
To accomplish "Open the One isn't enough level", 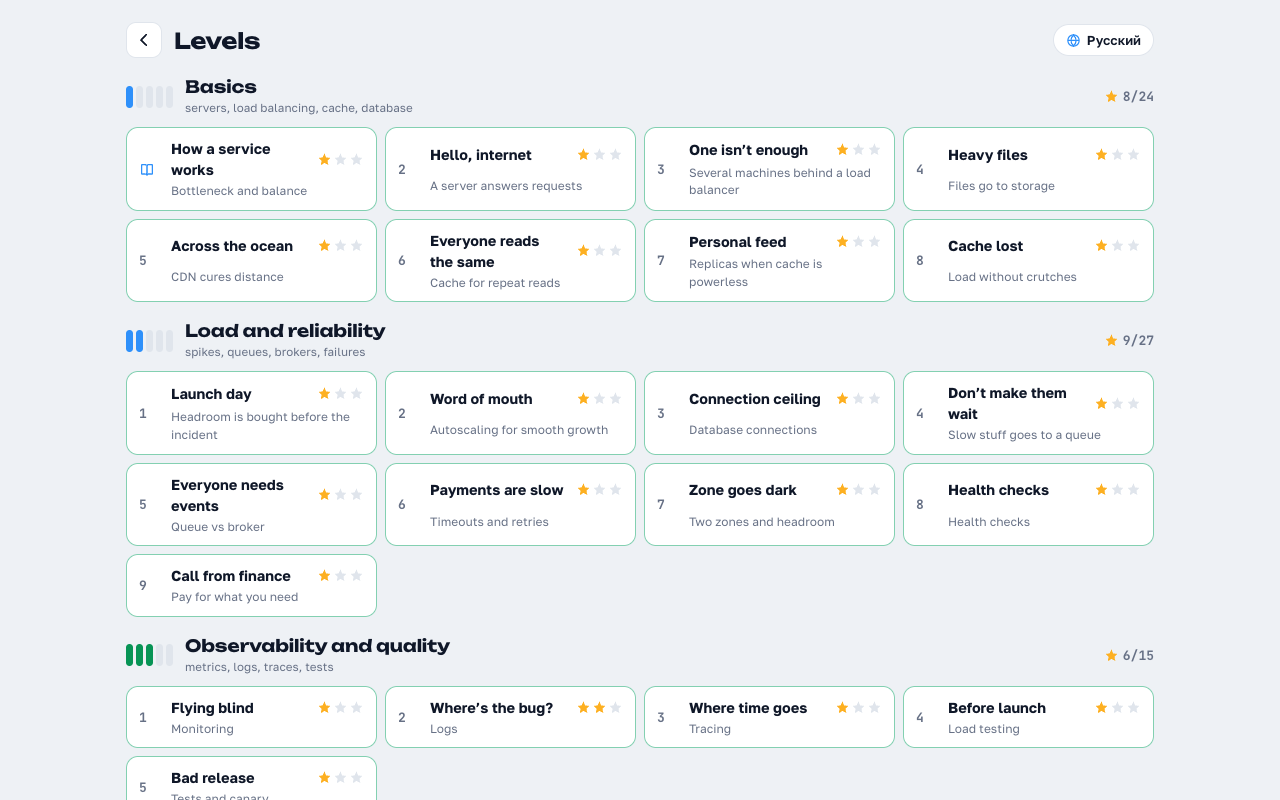I will tap(769, 169).
